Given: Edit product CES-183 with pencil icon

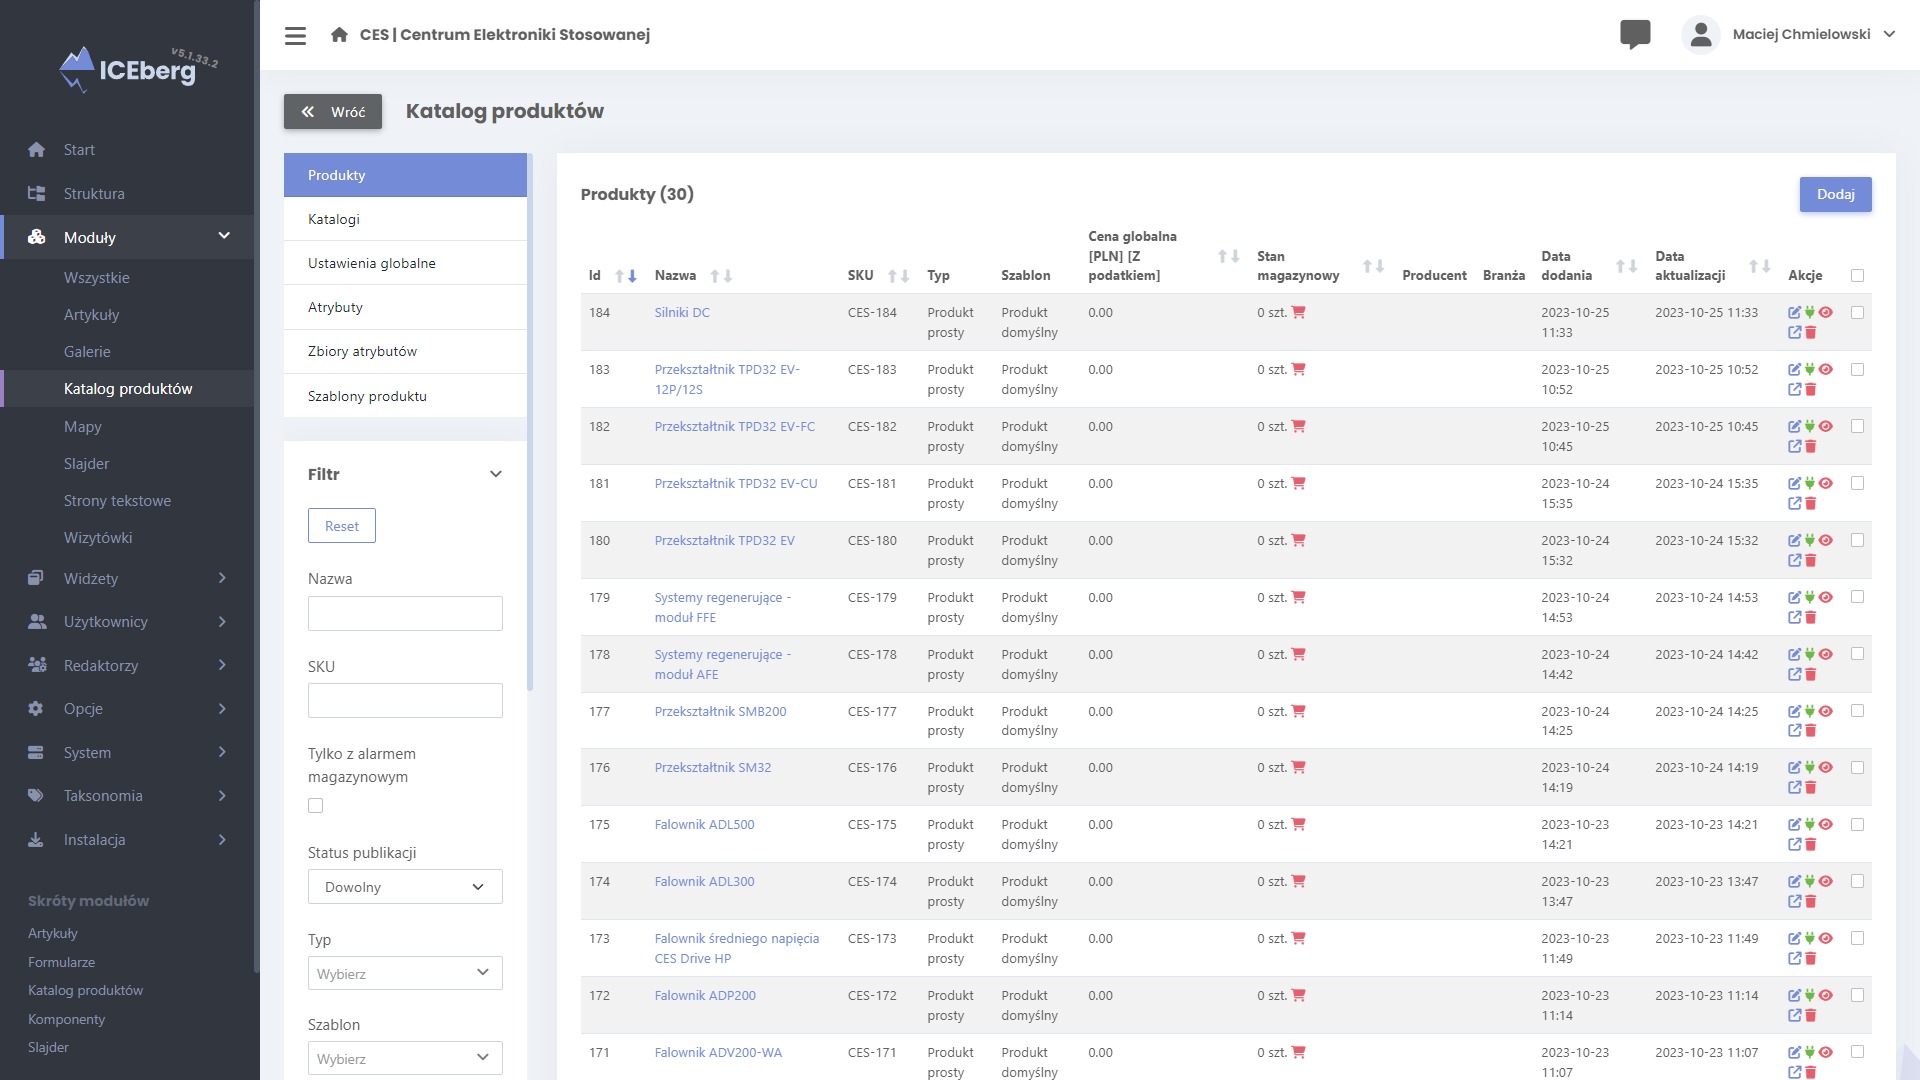Looking at the screenshot, I should click(1794, 370).
